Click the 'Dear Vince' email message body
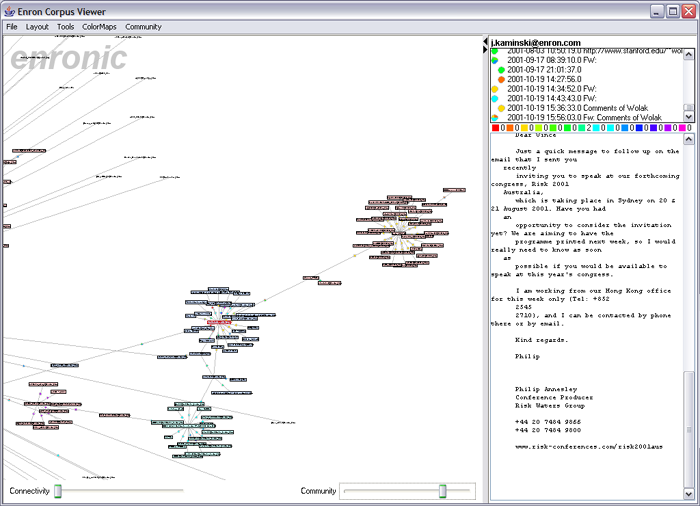This screenshot has height=506, width=700. tap(587, 317)
